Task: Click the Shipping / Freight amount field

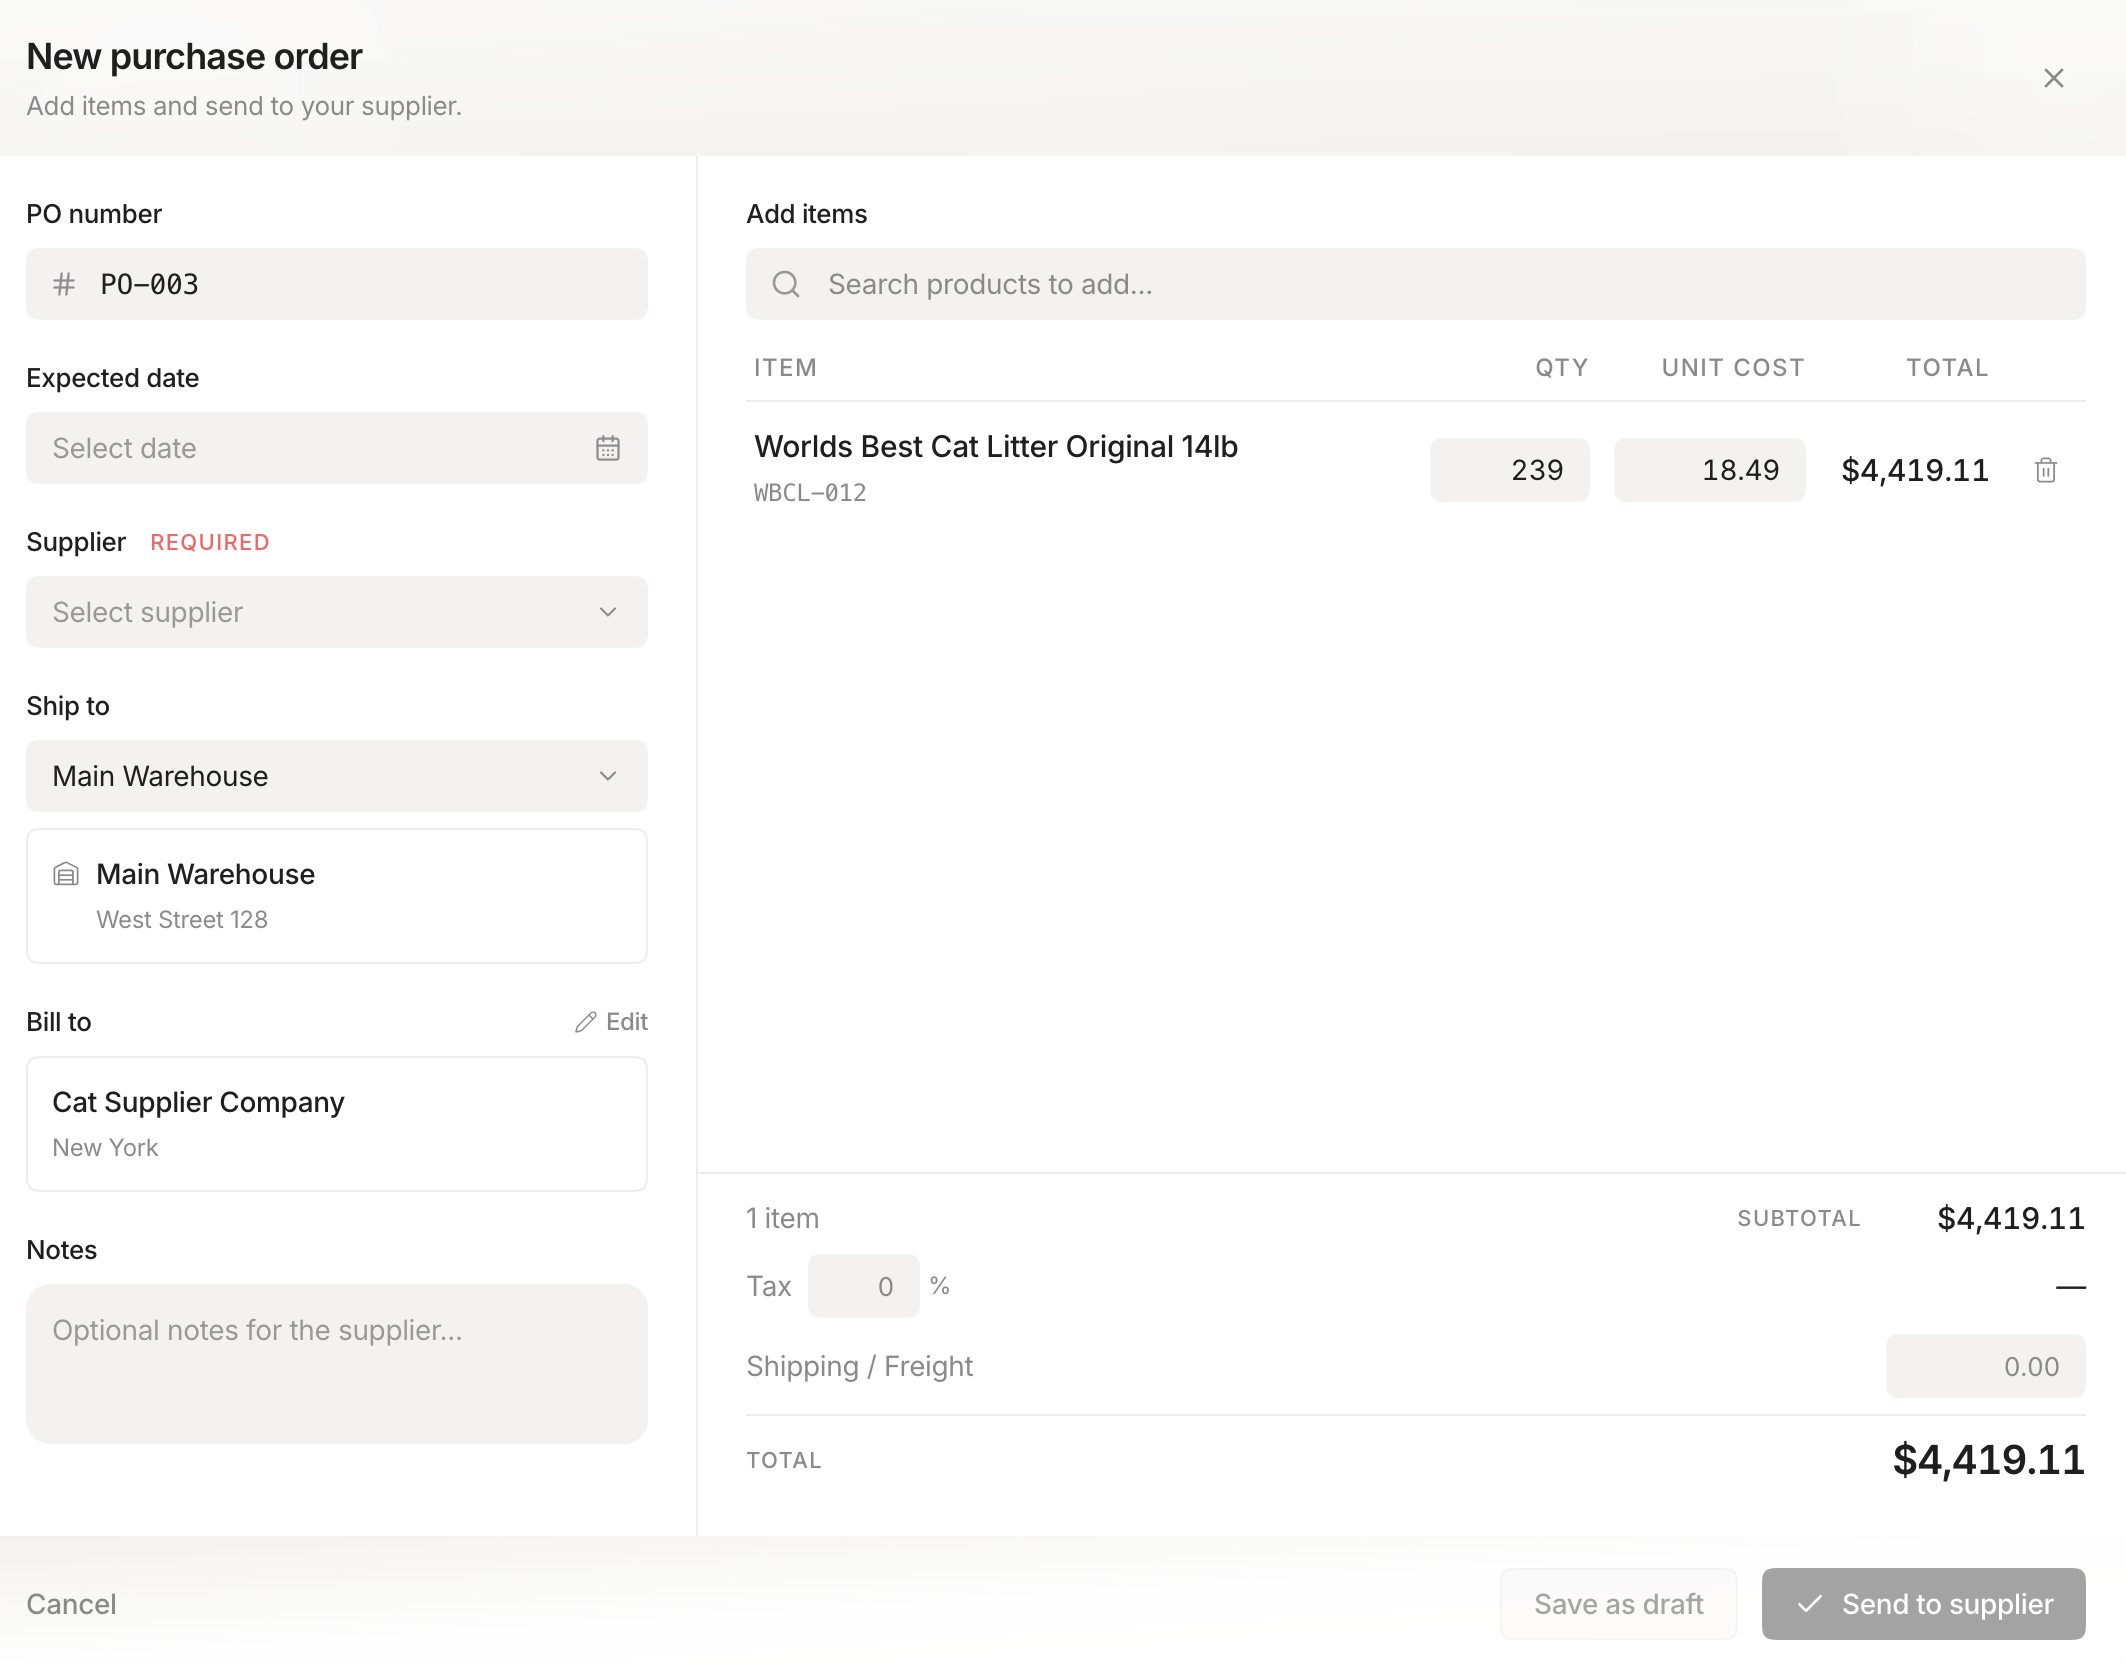Action: tap(1985, 1366)
